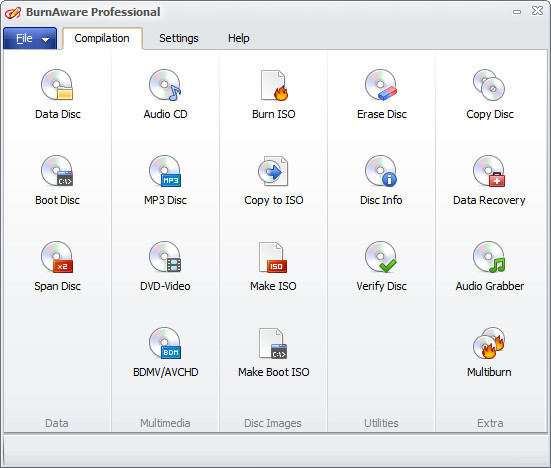Choose the DVD-Video icon
This screenshot has width=551, height=468.
(x=165, y=266)
